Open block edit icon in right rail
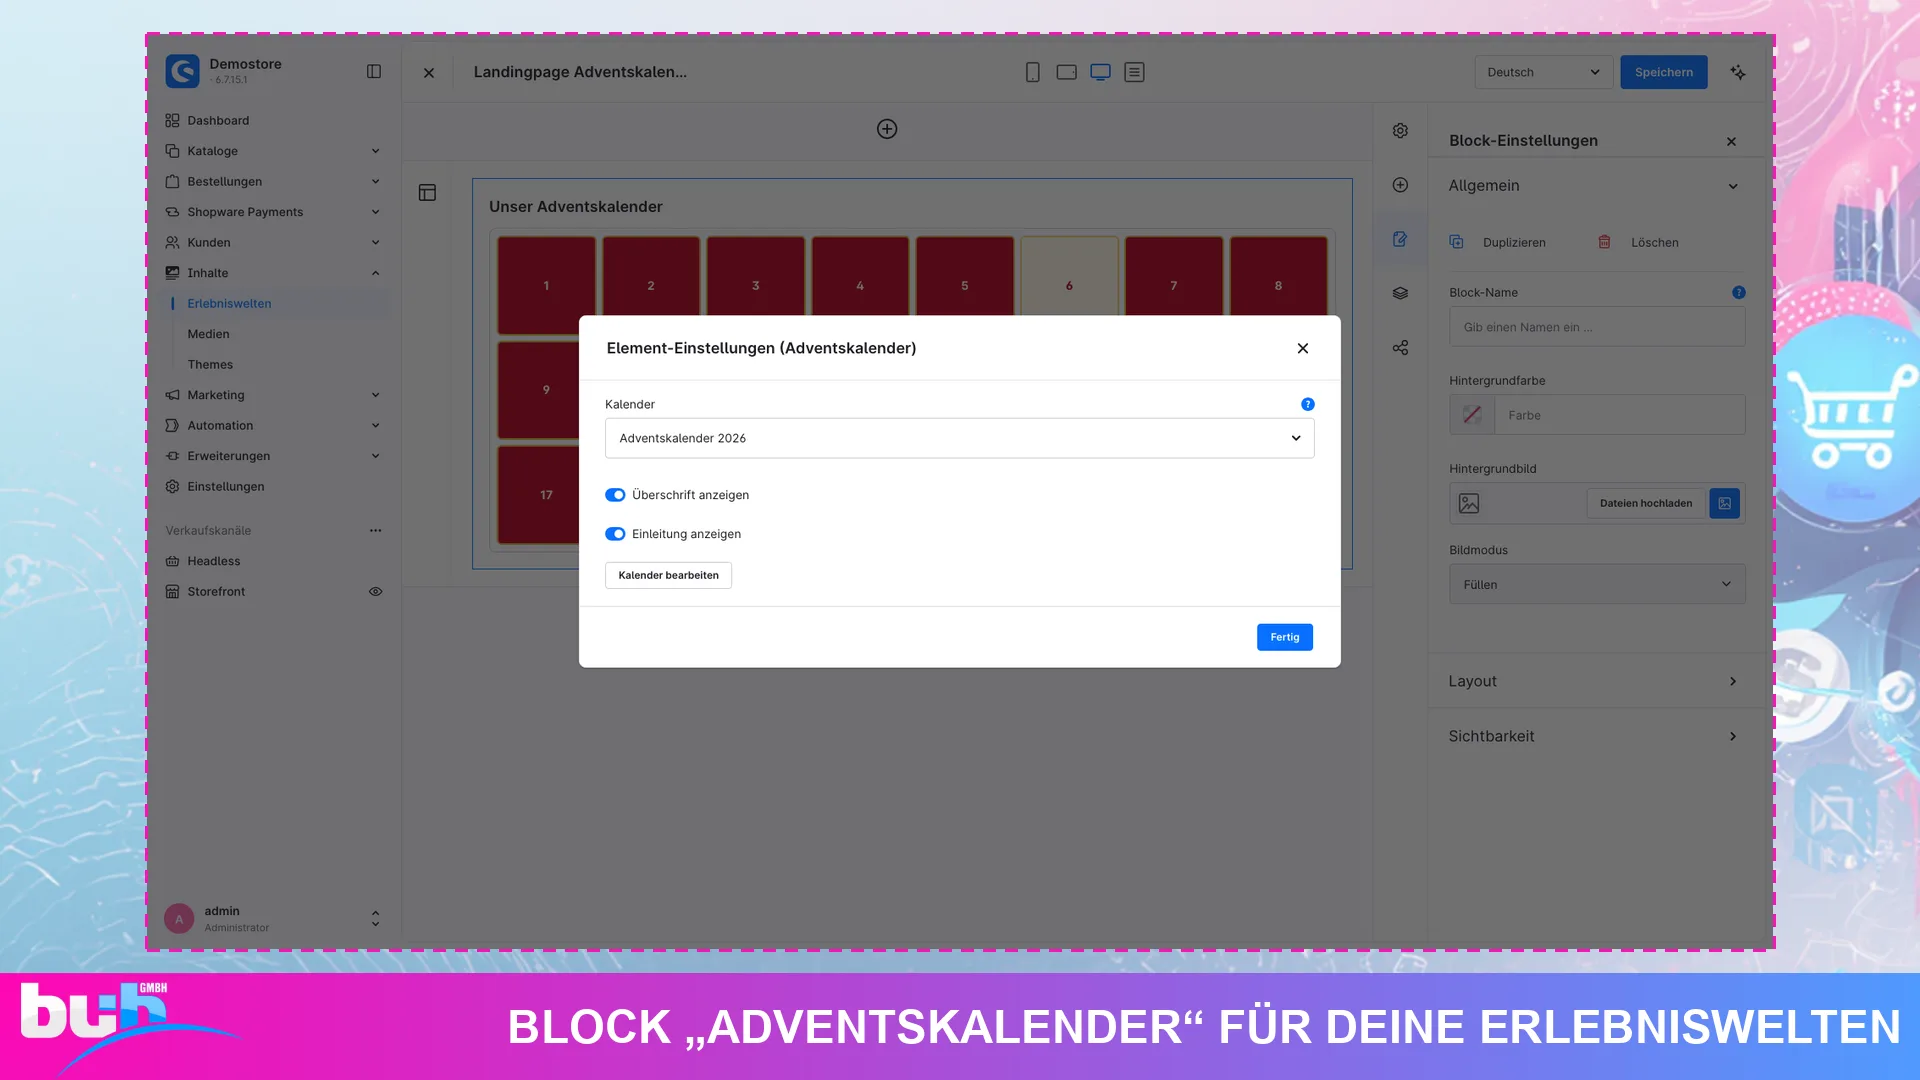The height and width of the screenshot is (1080, 1920). coord(1400,239)
